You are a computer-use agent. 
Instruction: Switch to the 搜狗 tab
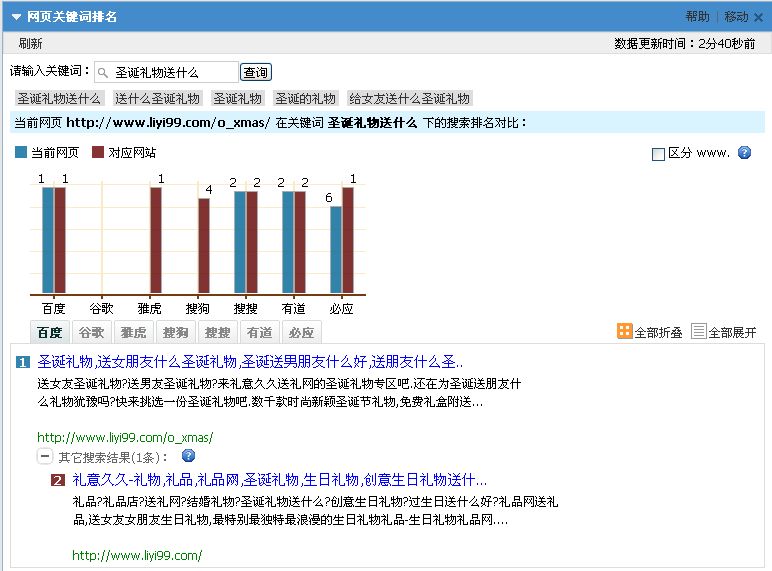pos(176,332)
